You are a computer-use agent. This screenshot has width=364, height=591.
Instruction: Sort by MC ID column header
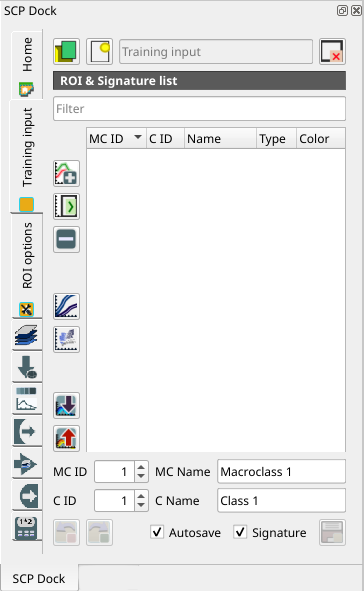click(x=116, y=138)
